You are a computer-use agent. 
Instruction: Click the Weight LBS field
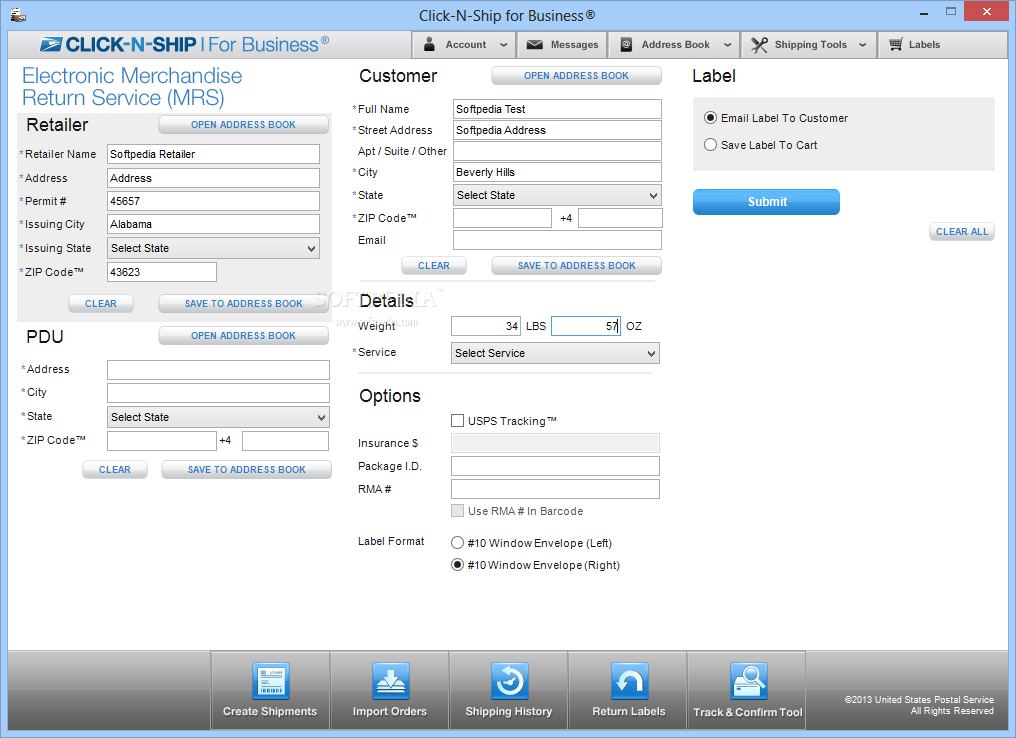click(x=486, y=326)
